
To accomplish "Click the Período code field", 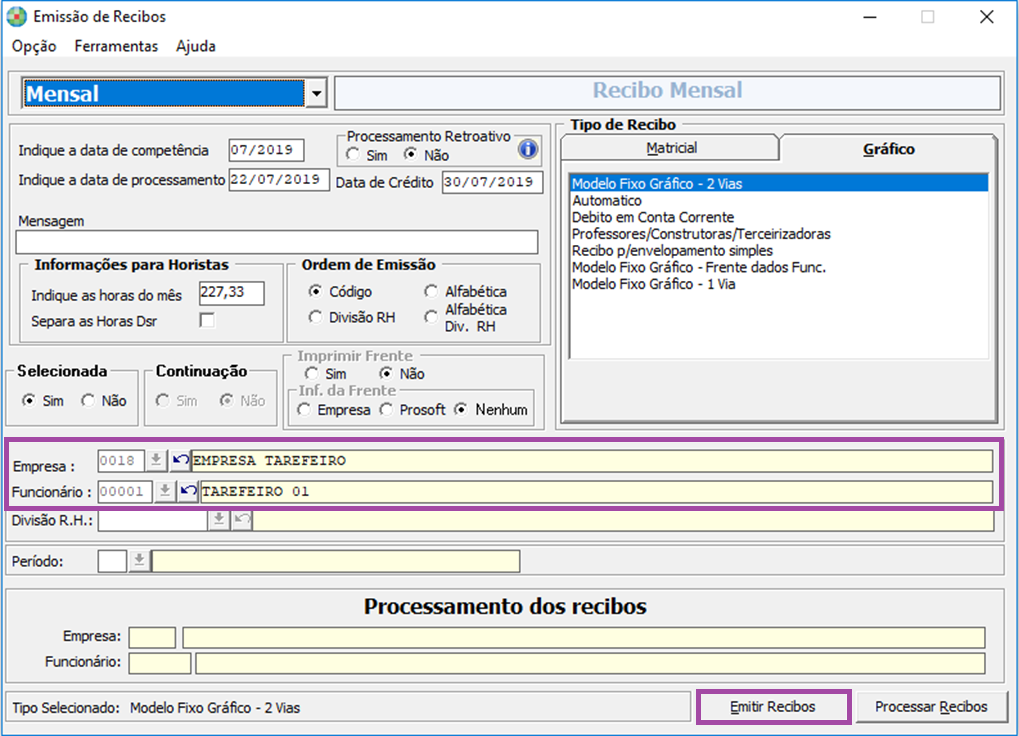I will pos(112,561).
